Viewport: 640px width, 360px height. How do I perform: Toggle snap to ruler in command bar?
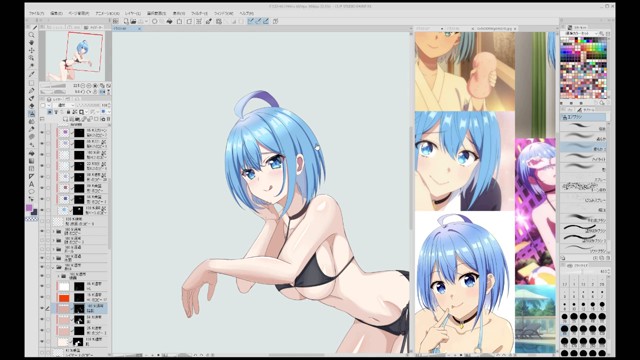pyautogui.click(x=251, y=21)
